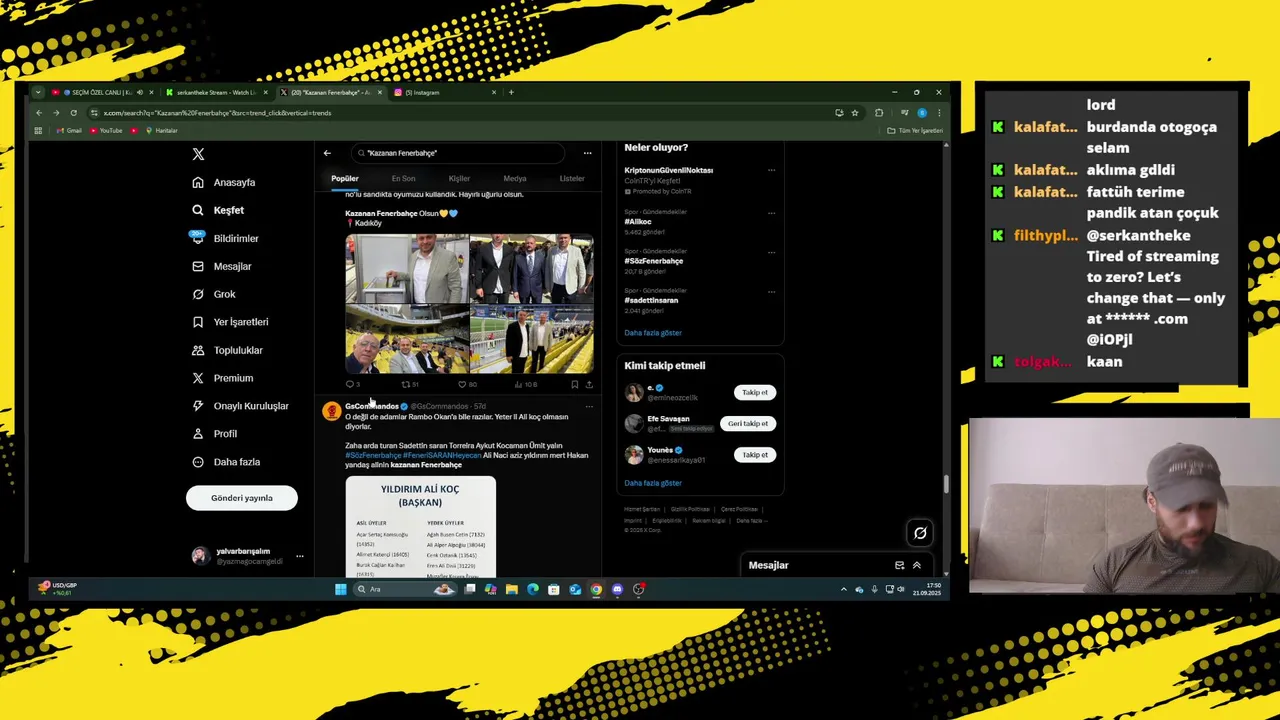Follow the @emineozcelik account
Screen dimensions: 1280x720
coord(755,392)
